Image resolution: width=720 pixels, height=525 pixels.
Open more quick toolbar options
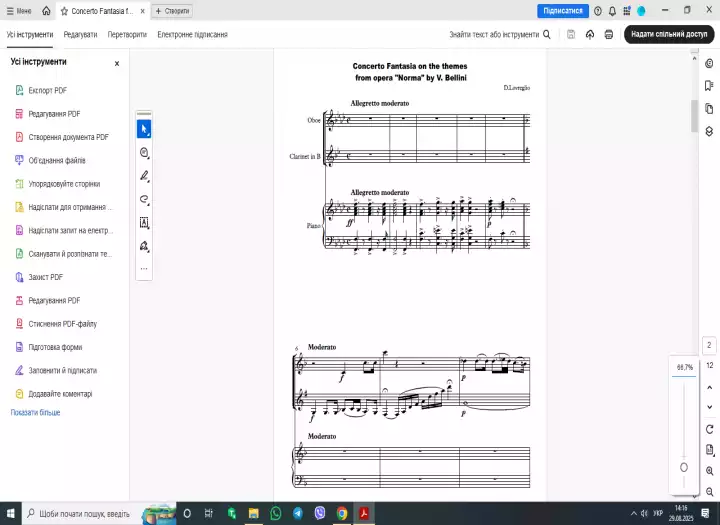[x=144, y=268]
